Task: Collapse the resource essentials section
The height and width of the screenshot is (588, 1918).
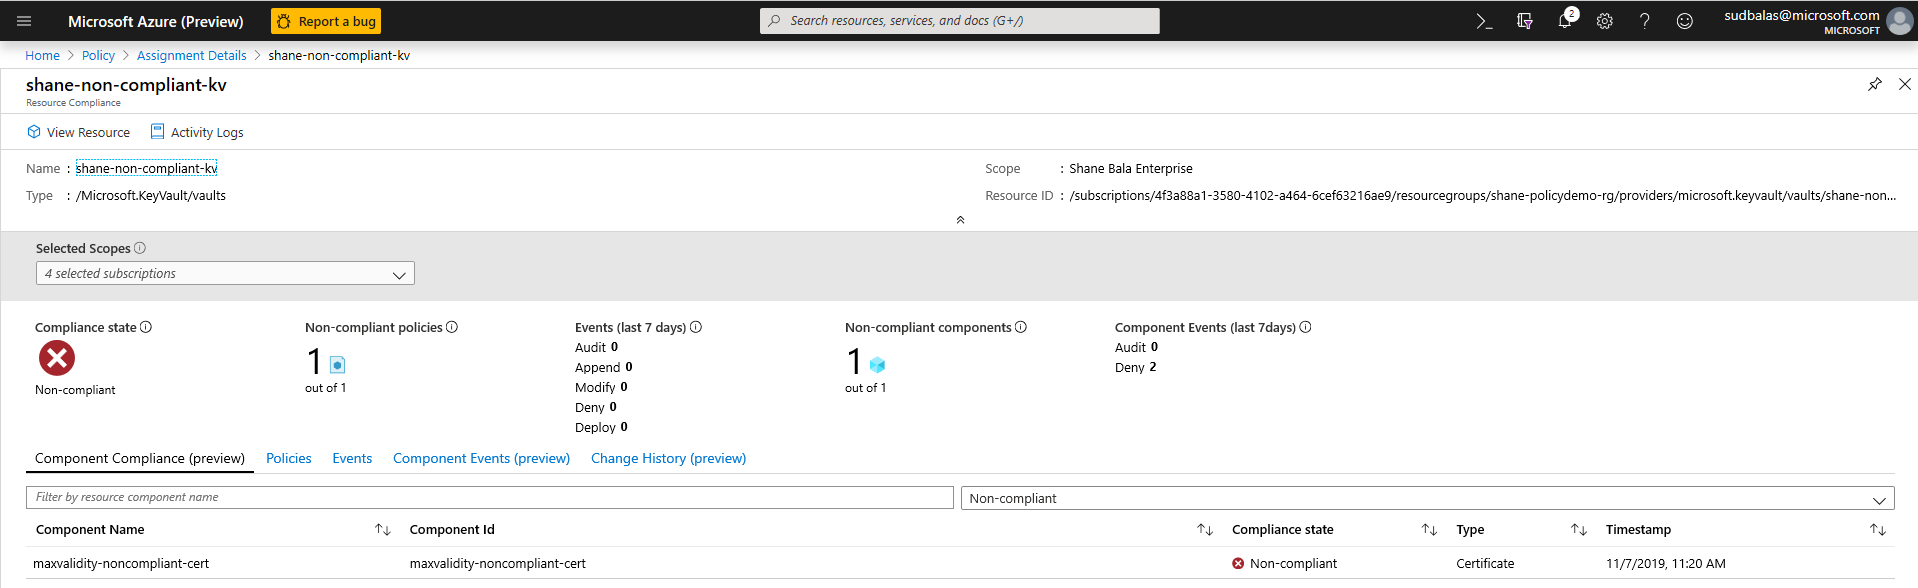Action: tap(960, 220)
